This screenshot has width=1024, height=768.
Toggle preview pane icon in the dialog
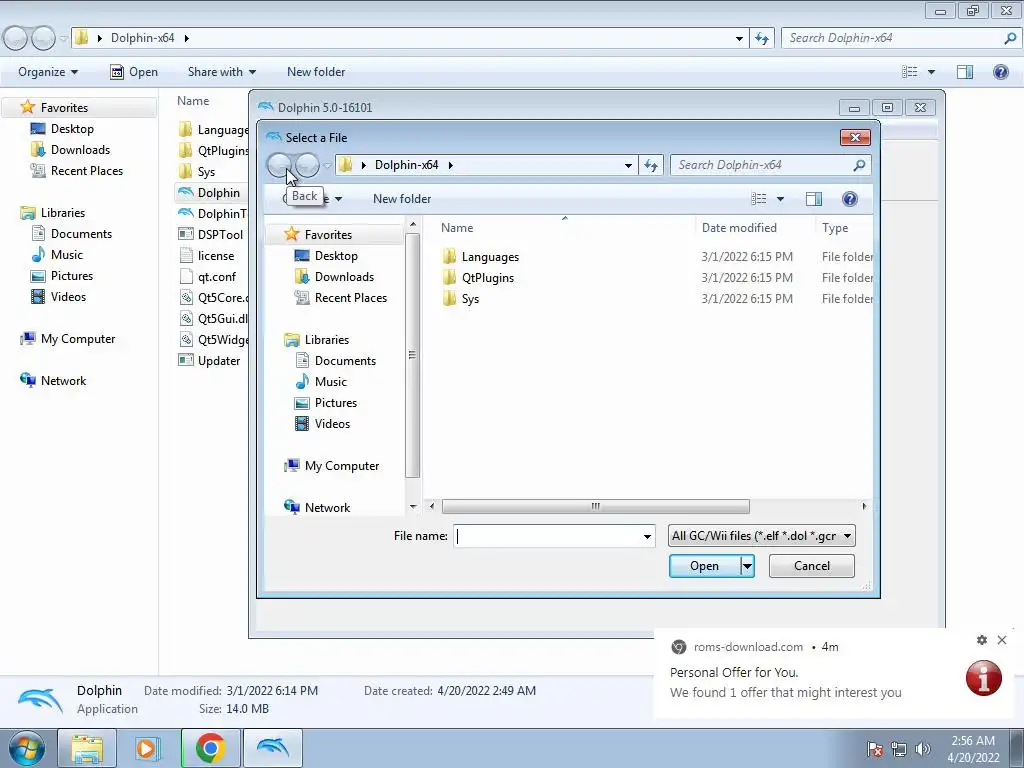(814, 199)
